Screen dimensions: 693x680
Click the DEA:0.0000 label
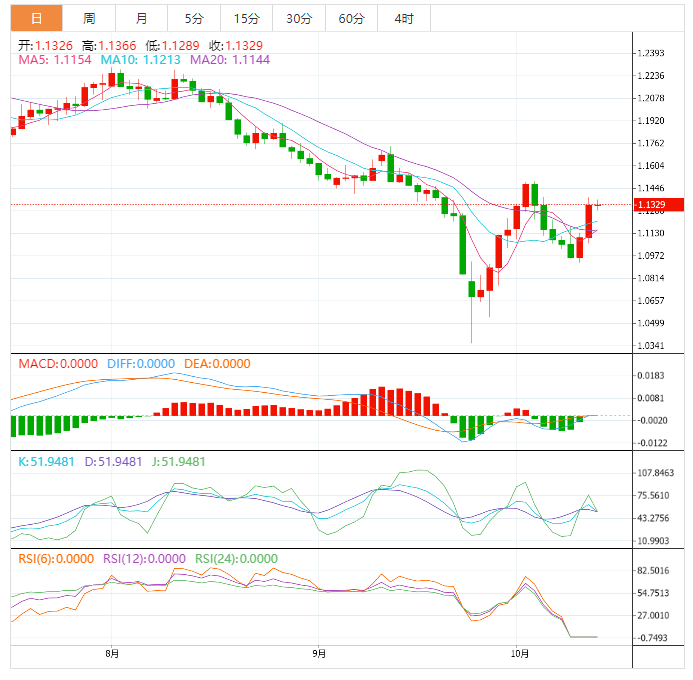coord(217,364)
